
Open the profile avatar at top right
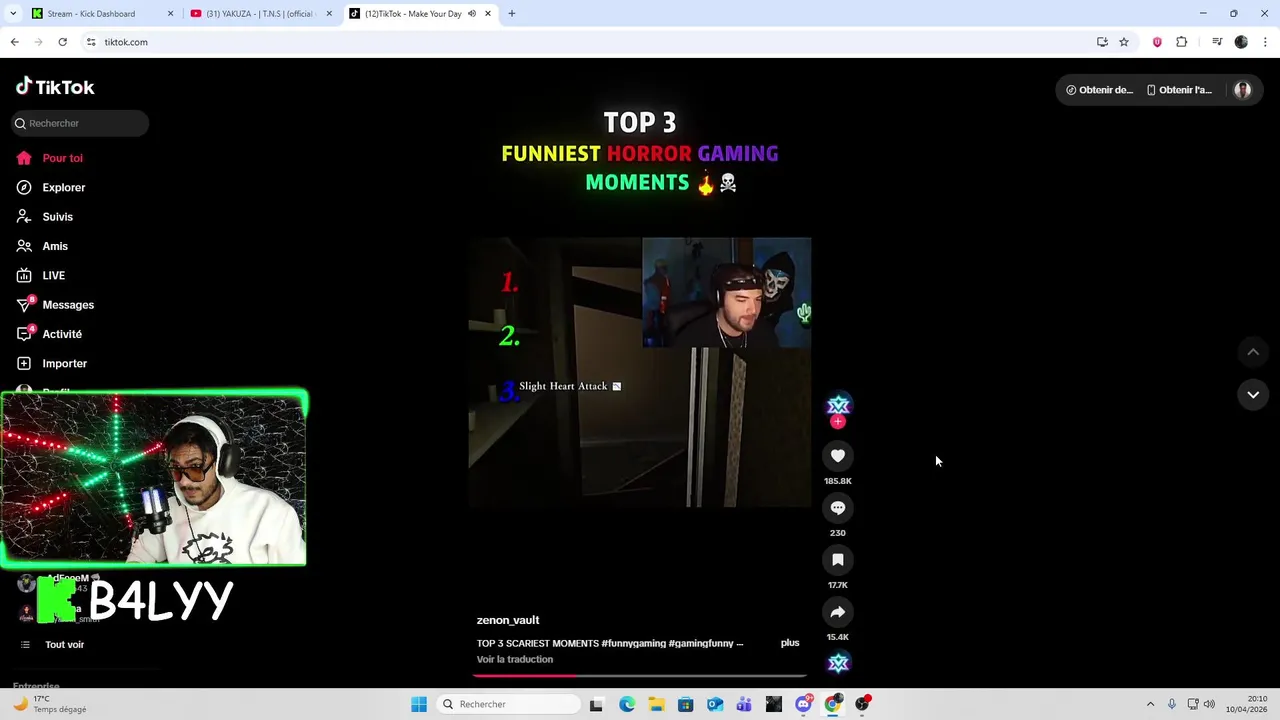[x=1242, y=90]
